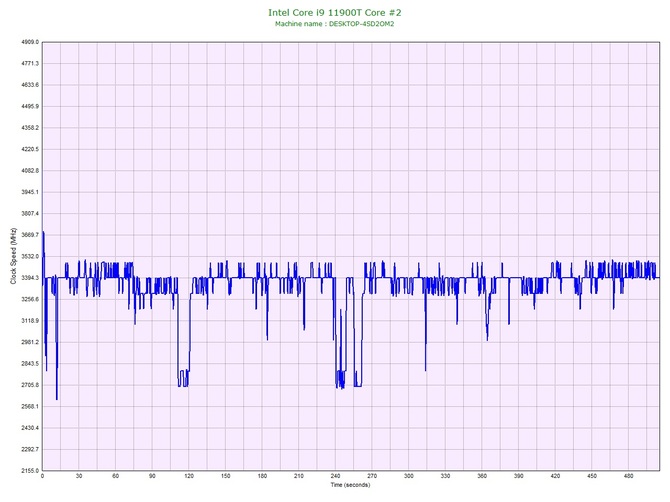Click the 3256.6 y-axis value
This screenshot has height=502, width=670.
30,299
